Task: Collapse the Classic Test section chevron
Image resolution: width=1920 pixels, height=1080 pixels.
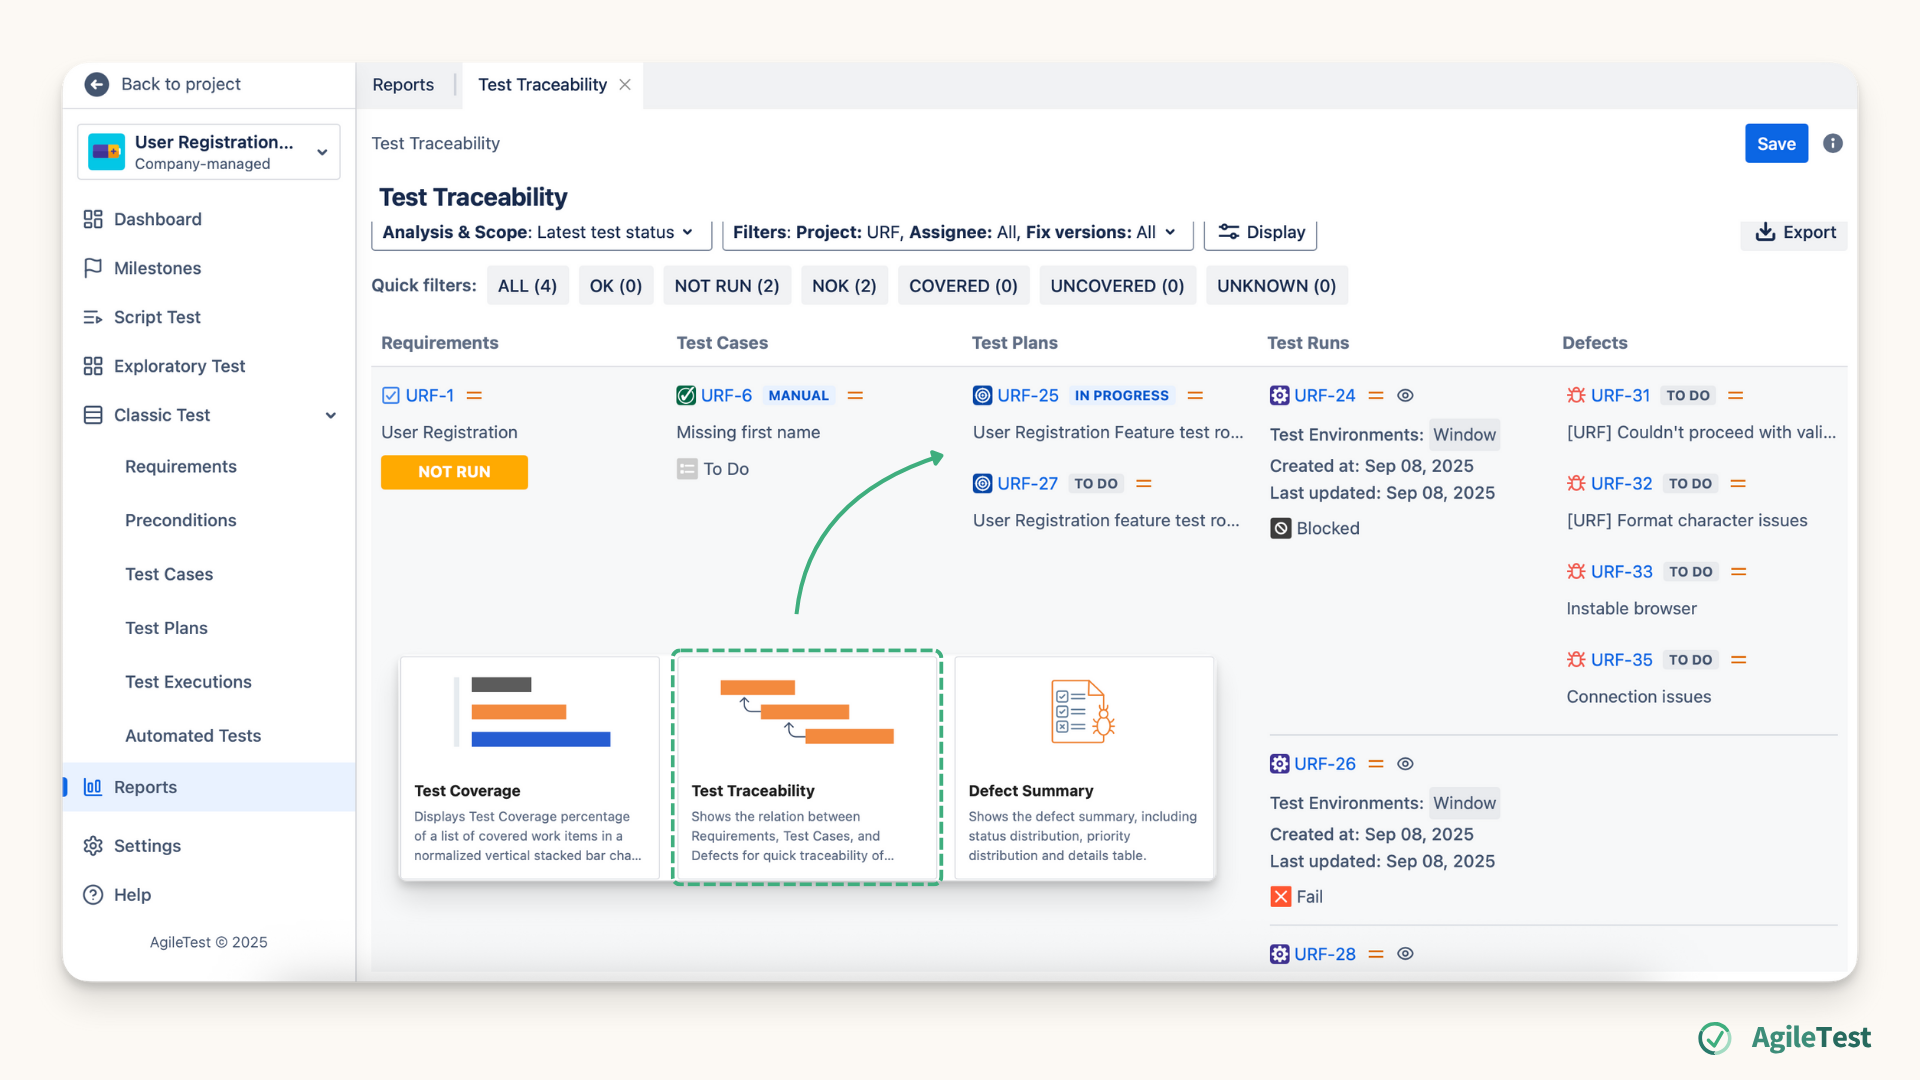Action: tap(330, 415)
